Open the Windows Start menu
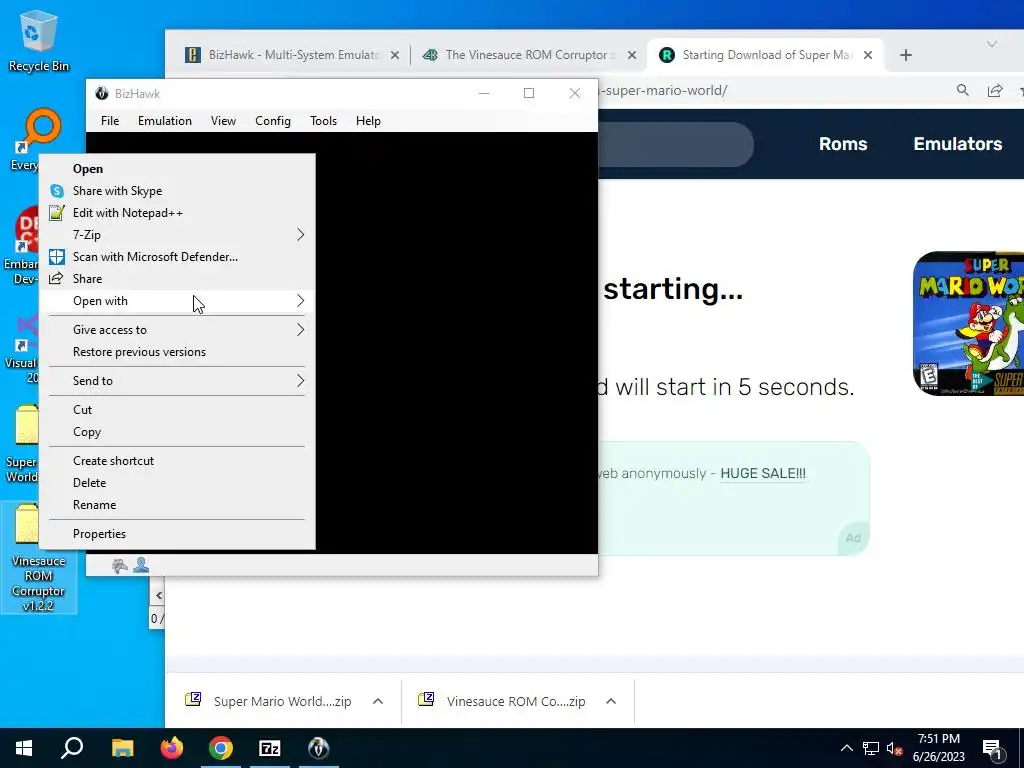Viewport: 1024px width, 768px height. click(x=24, y=748)
